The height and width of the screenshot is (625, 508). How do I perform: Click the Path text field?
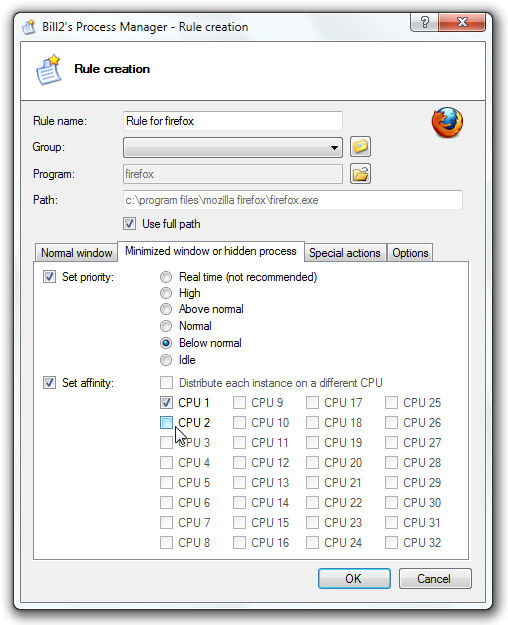pos(293,200)
